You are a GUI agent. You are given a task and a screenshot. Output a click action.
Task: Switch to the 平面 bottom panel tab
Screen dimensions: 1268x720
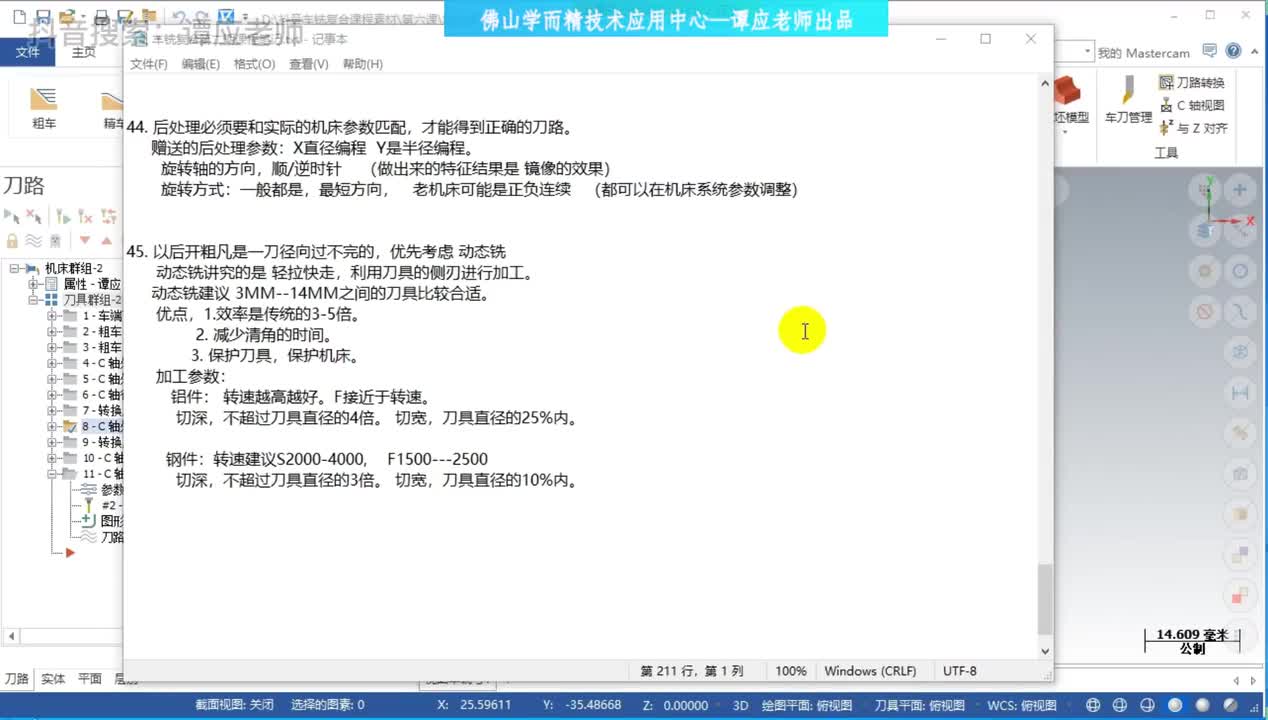point(90,678)
